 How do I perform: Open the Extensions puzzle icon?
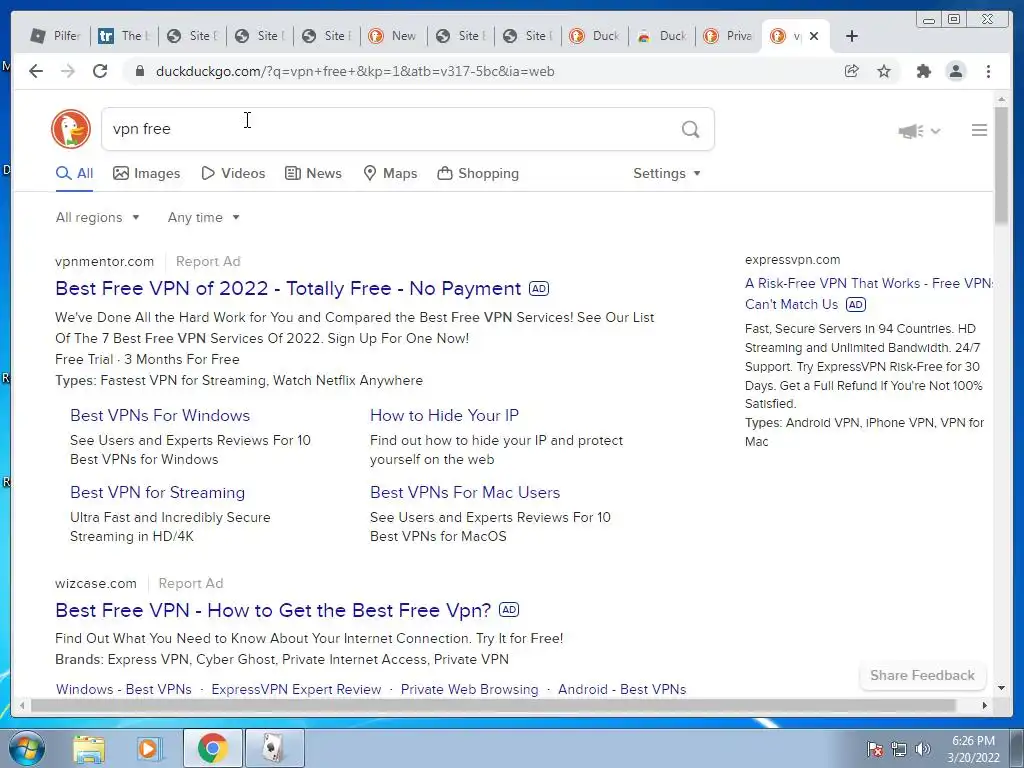(923, 71)
